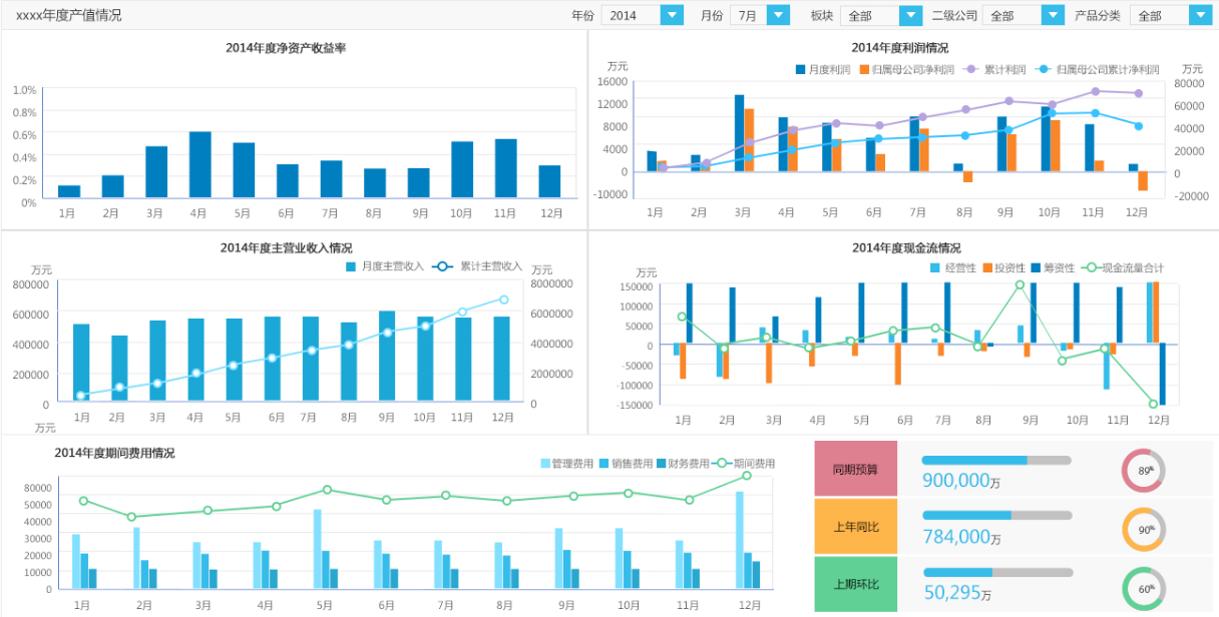Open the 年份 year dropdown

(672, 16)
